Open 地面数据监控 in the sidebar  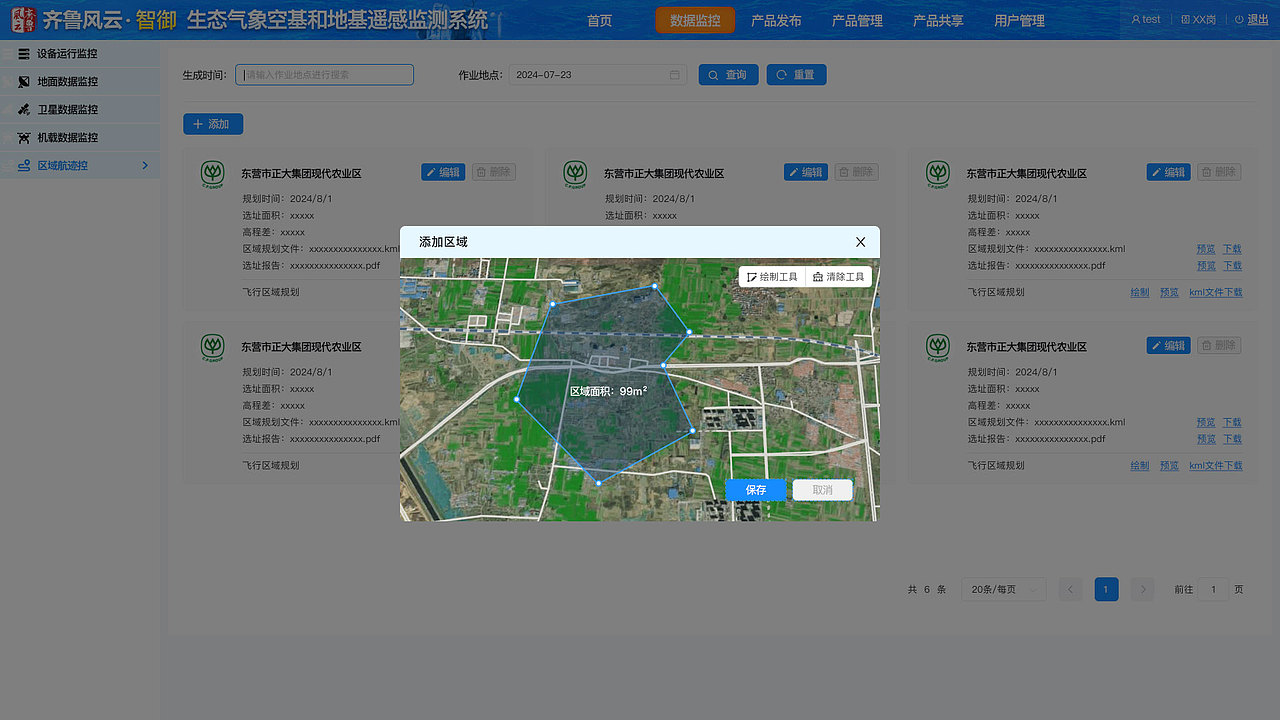pos(80,82)
